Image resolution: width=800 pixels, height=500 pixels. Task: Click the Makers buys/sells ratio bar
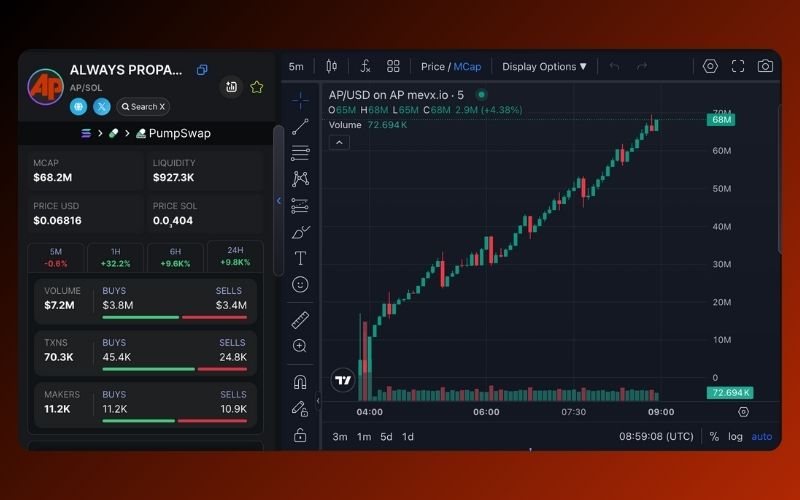(x=174, y=421)
